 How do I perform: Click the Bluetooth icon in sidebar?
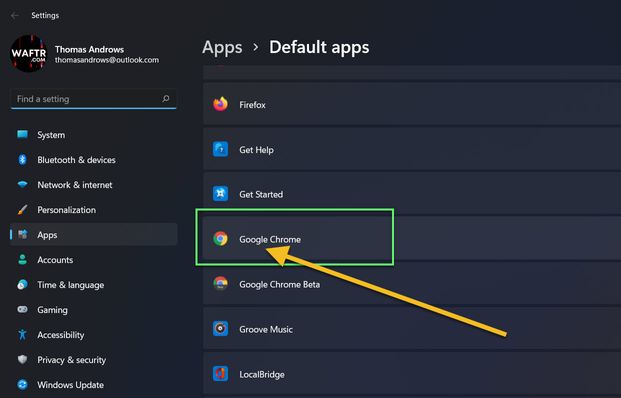pyautogui.click(x=23, y=160)
